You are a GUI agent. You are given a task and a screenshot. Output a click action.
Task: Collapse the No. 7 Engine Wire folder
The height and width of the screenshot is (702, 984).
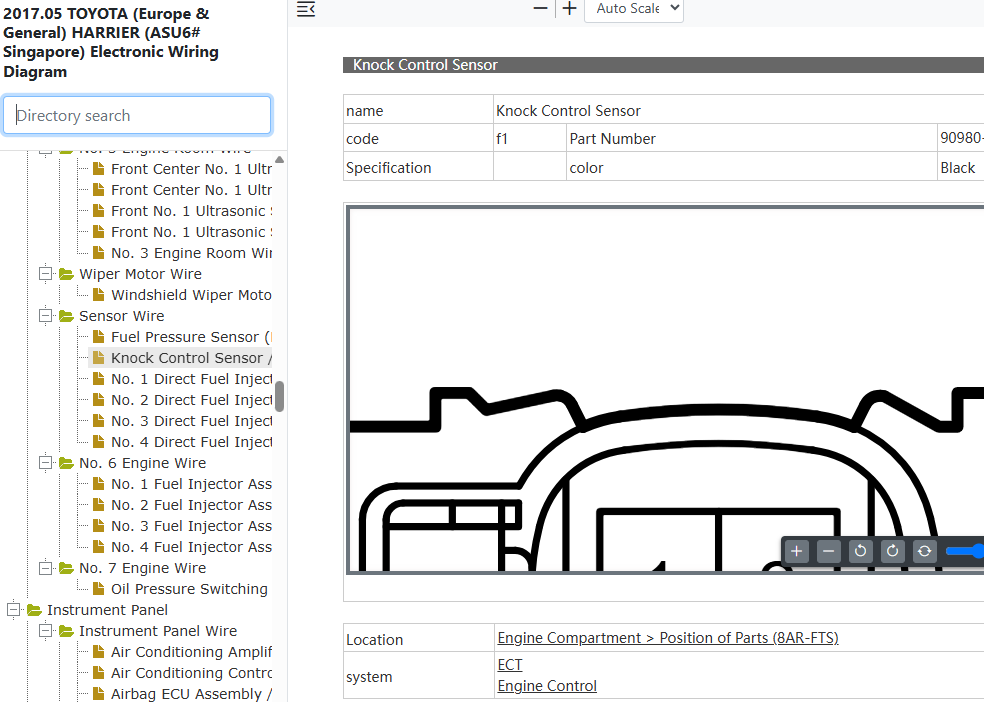pos(45,568)
